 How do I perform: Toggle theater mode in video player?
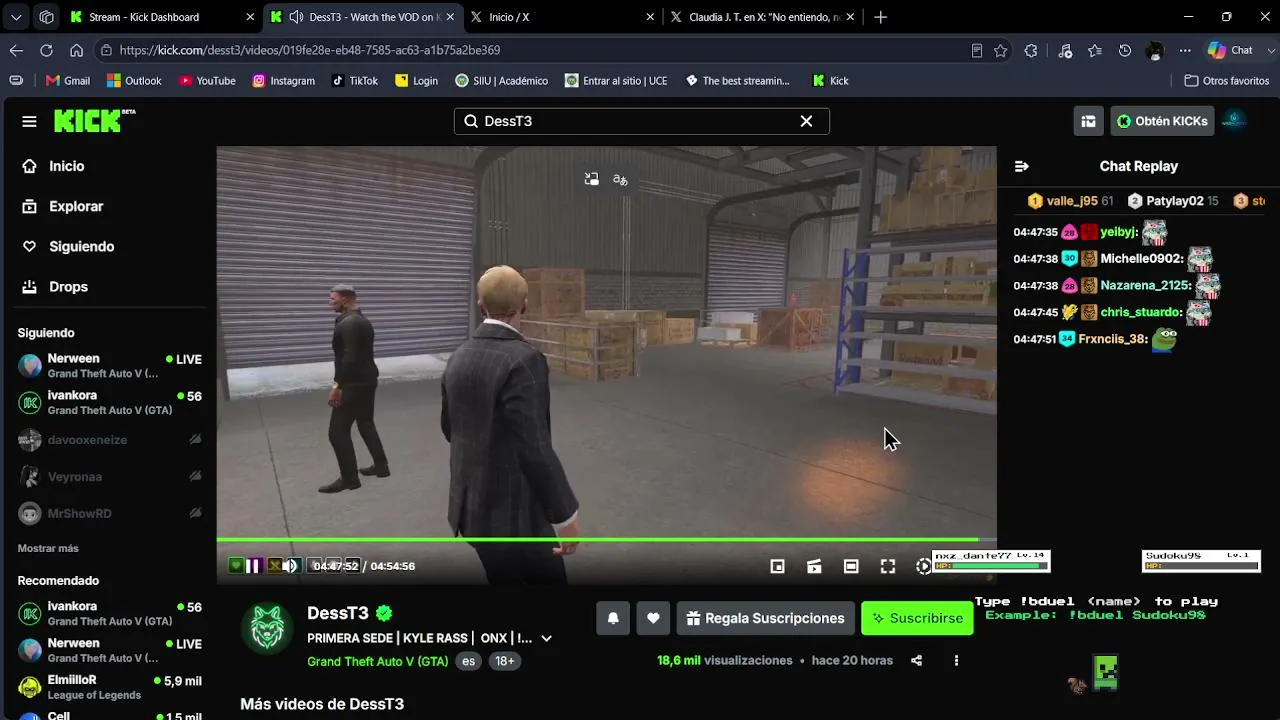pyautogui.click(x=851, y=566)
